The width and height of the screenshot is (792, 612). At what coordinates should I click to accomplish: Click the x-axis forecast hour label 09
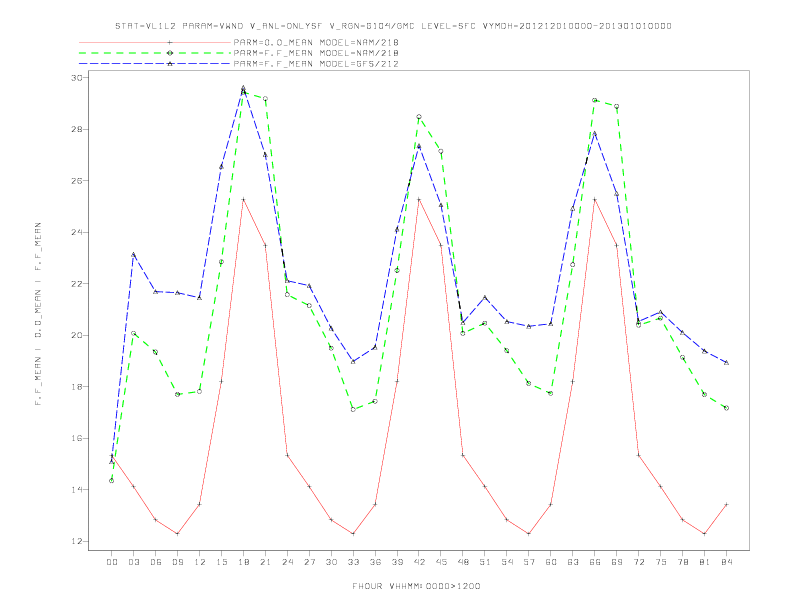[178, 562]
